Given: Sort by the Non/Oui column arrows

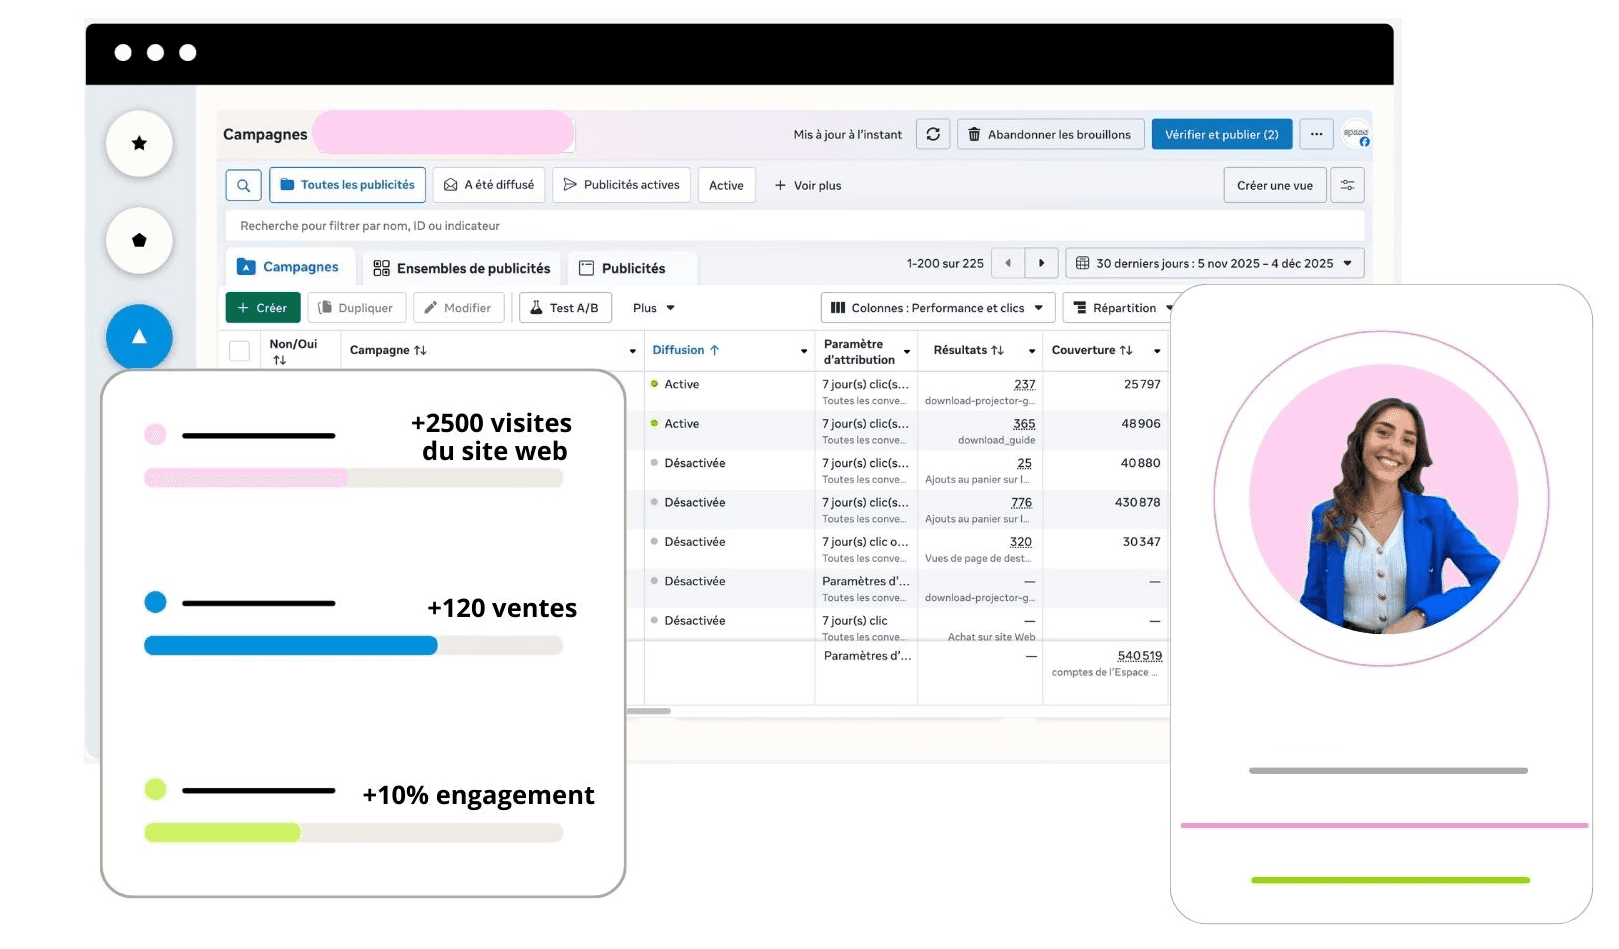Looking at the screenshot, I should click(x=280, y=360).
